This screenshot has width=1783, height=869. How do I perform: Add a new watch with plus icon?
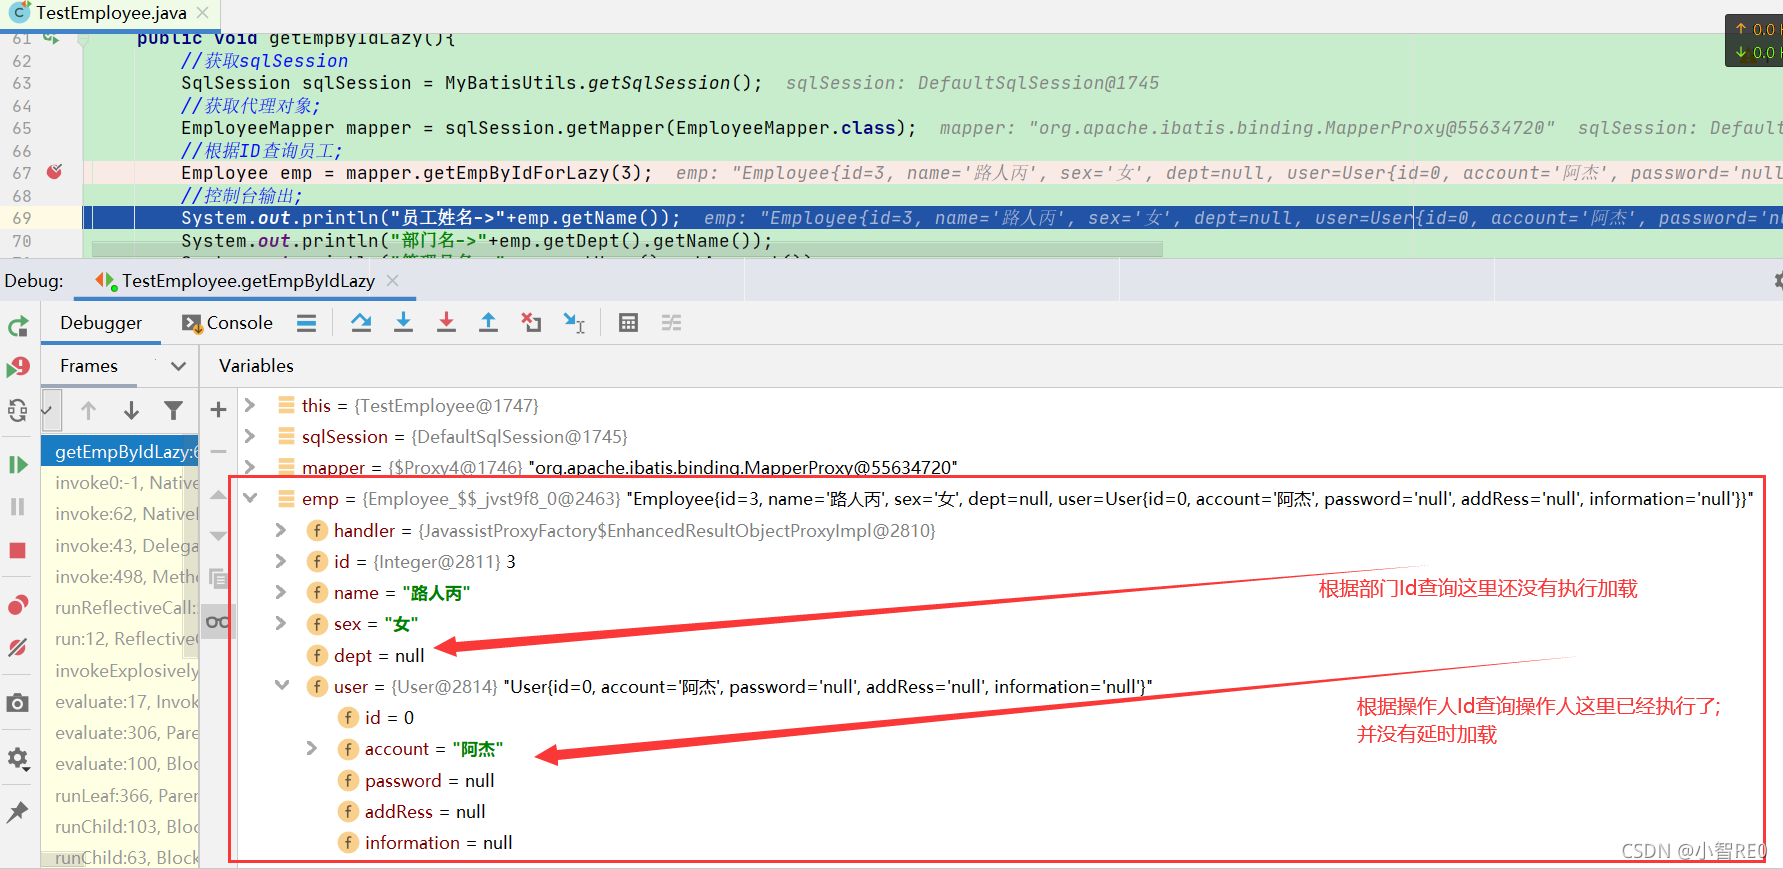click(218, 409)
